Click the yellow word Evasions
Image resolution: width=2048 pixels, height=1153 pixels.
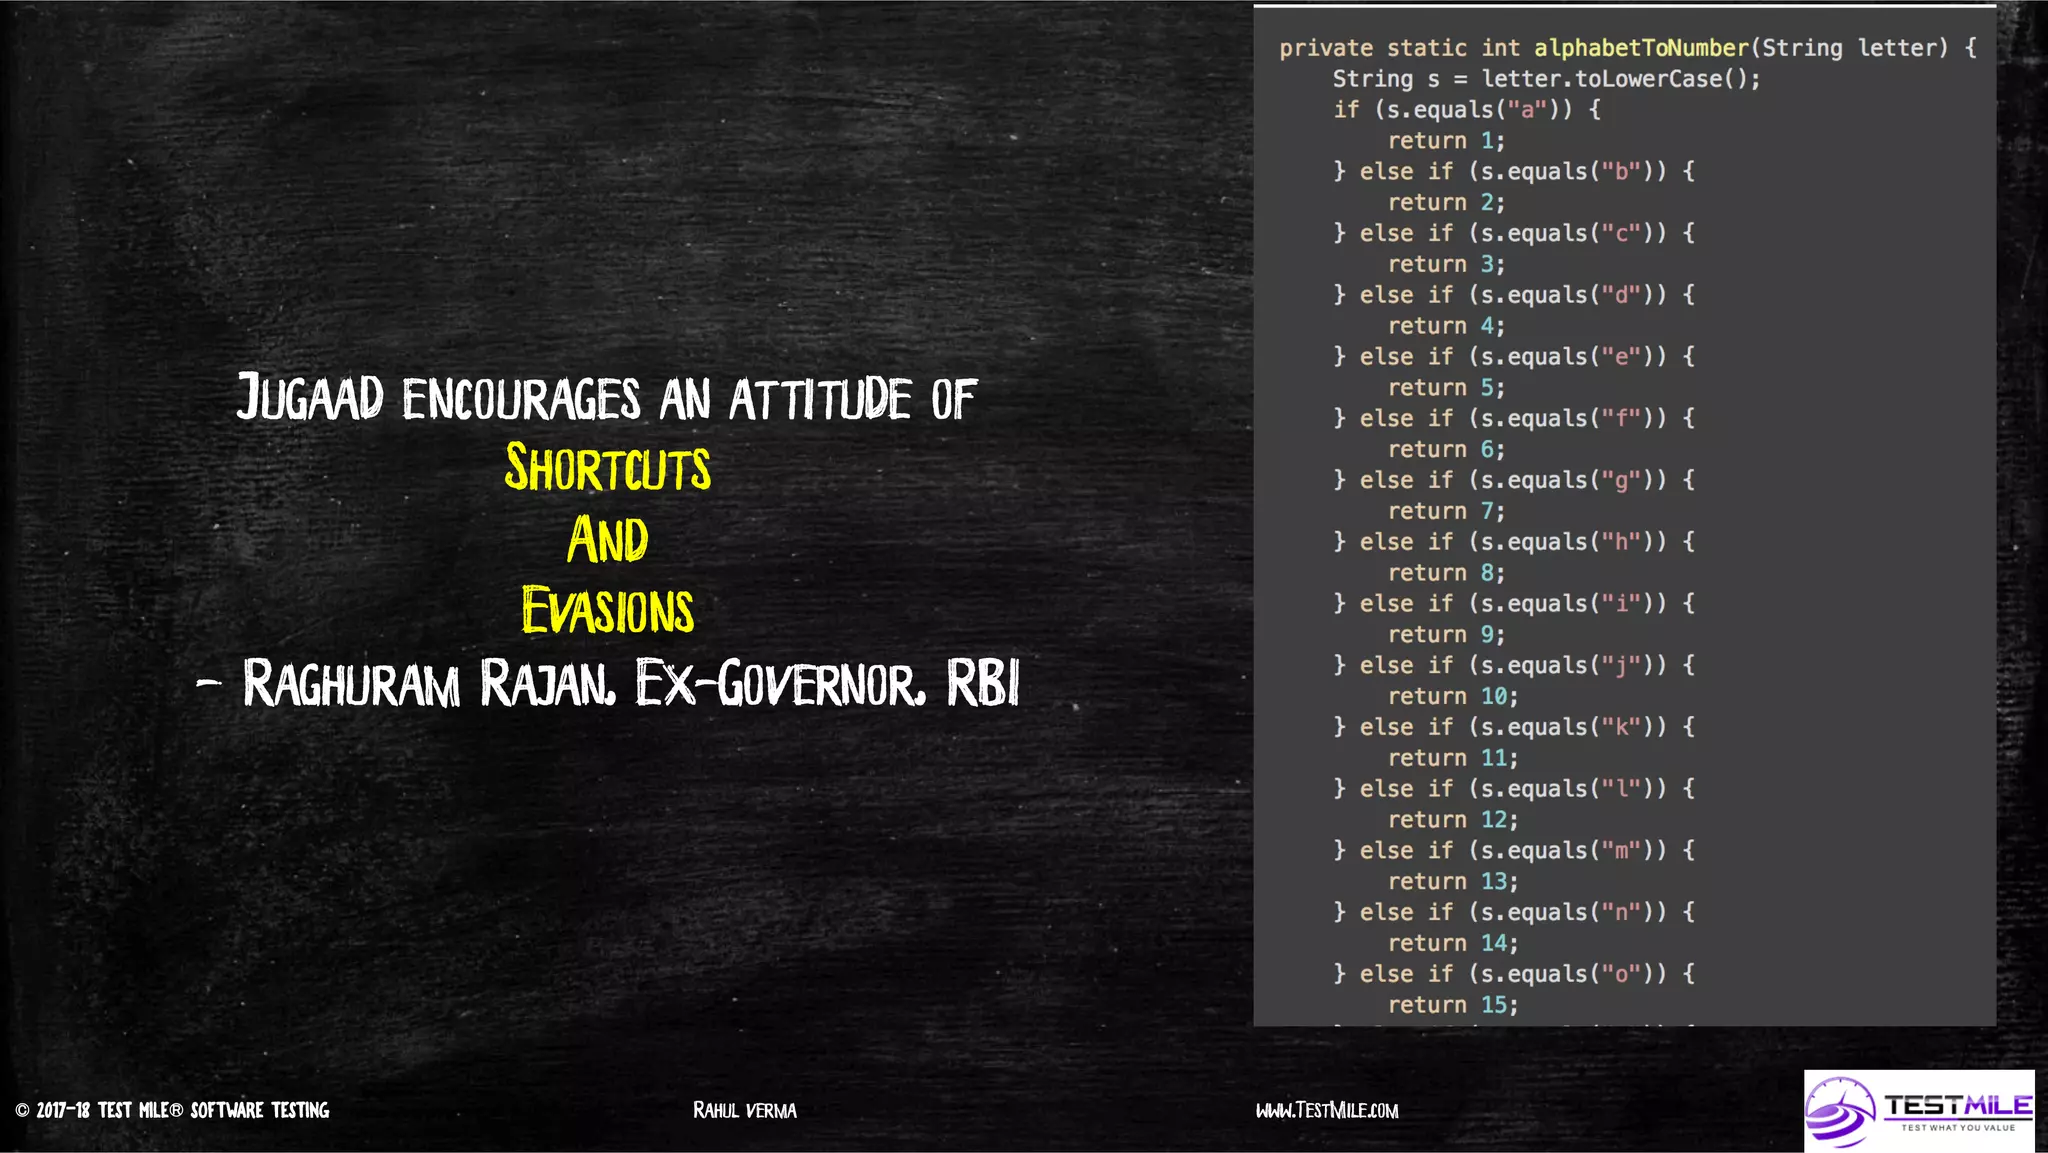click(x=608, y=611)
